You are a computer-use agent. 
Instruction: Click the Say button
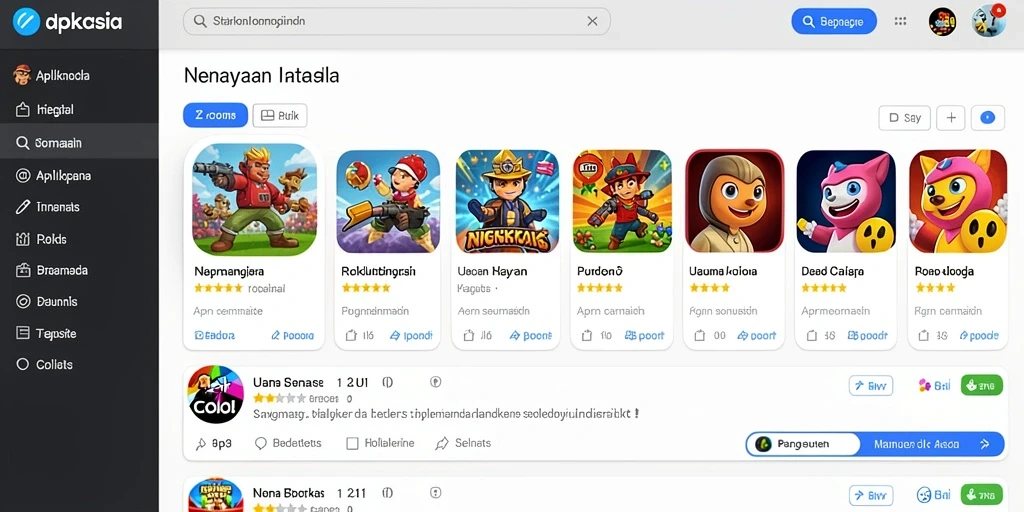pos(904,118)
